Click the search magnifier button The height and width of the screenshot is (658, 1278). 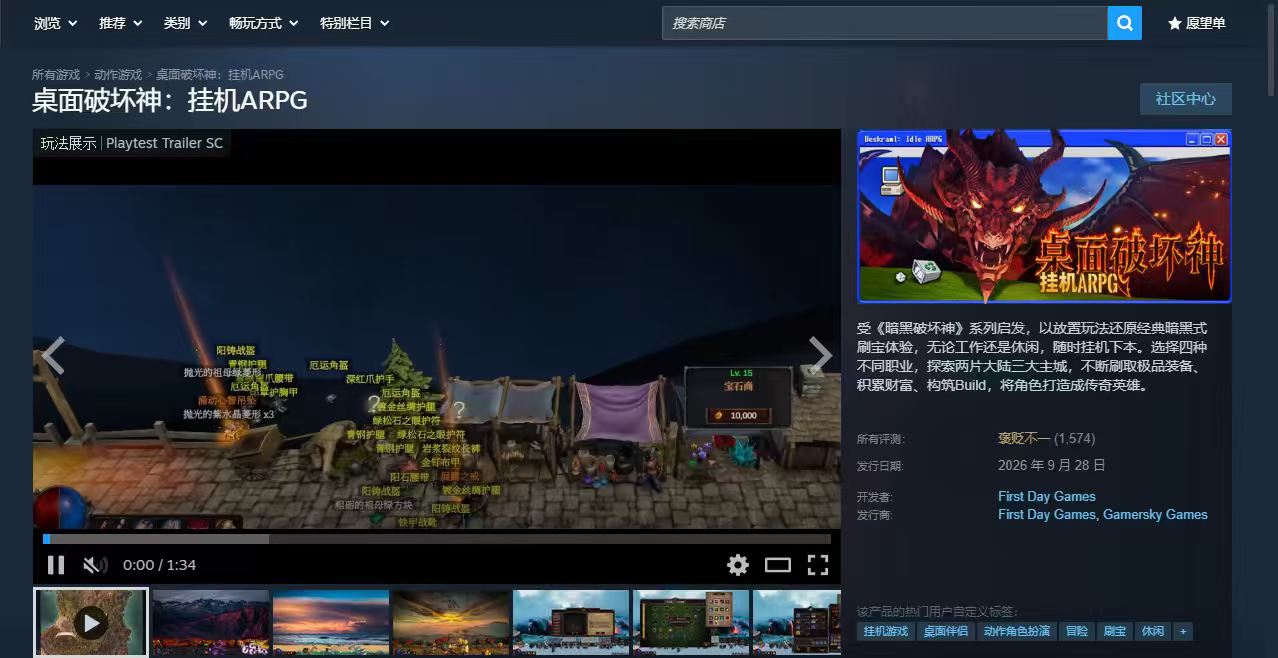click(1124, 23)
